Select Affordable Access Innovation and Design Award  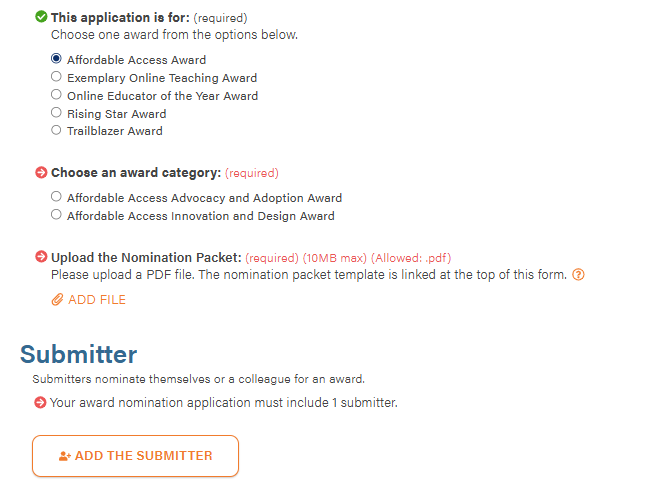(57, 215)
